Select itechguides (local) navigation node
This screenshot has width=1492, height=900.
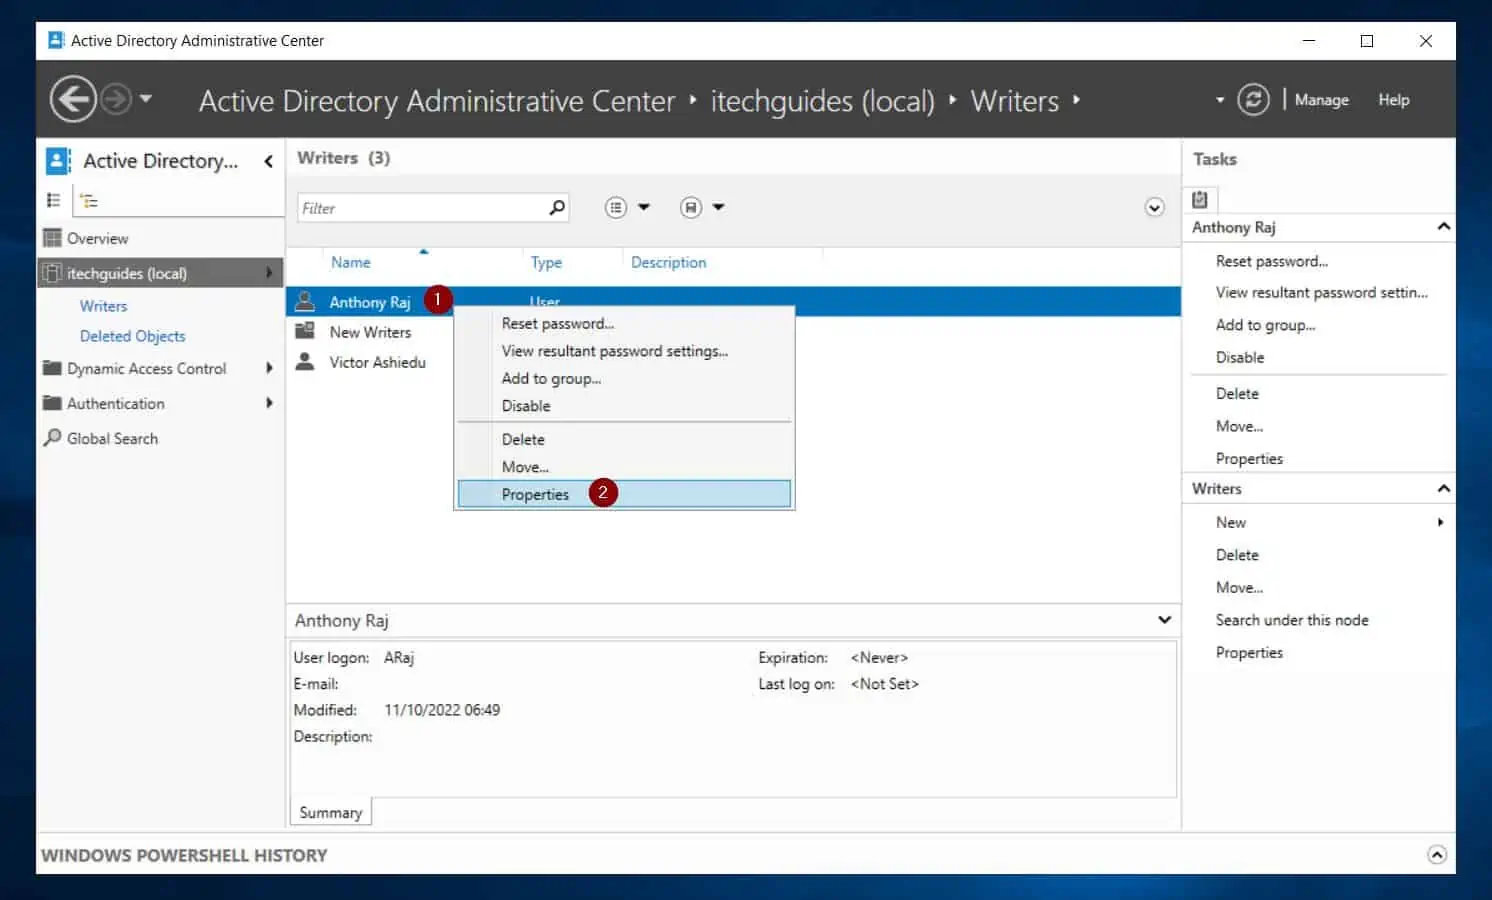click(x=161, y=273)
